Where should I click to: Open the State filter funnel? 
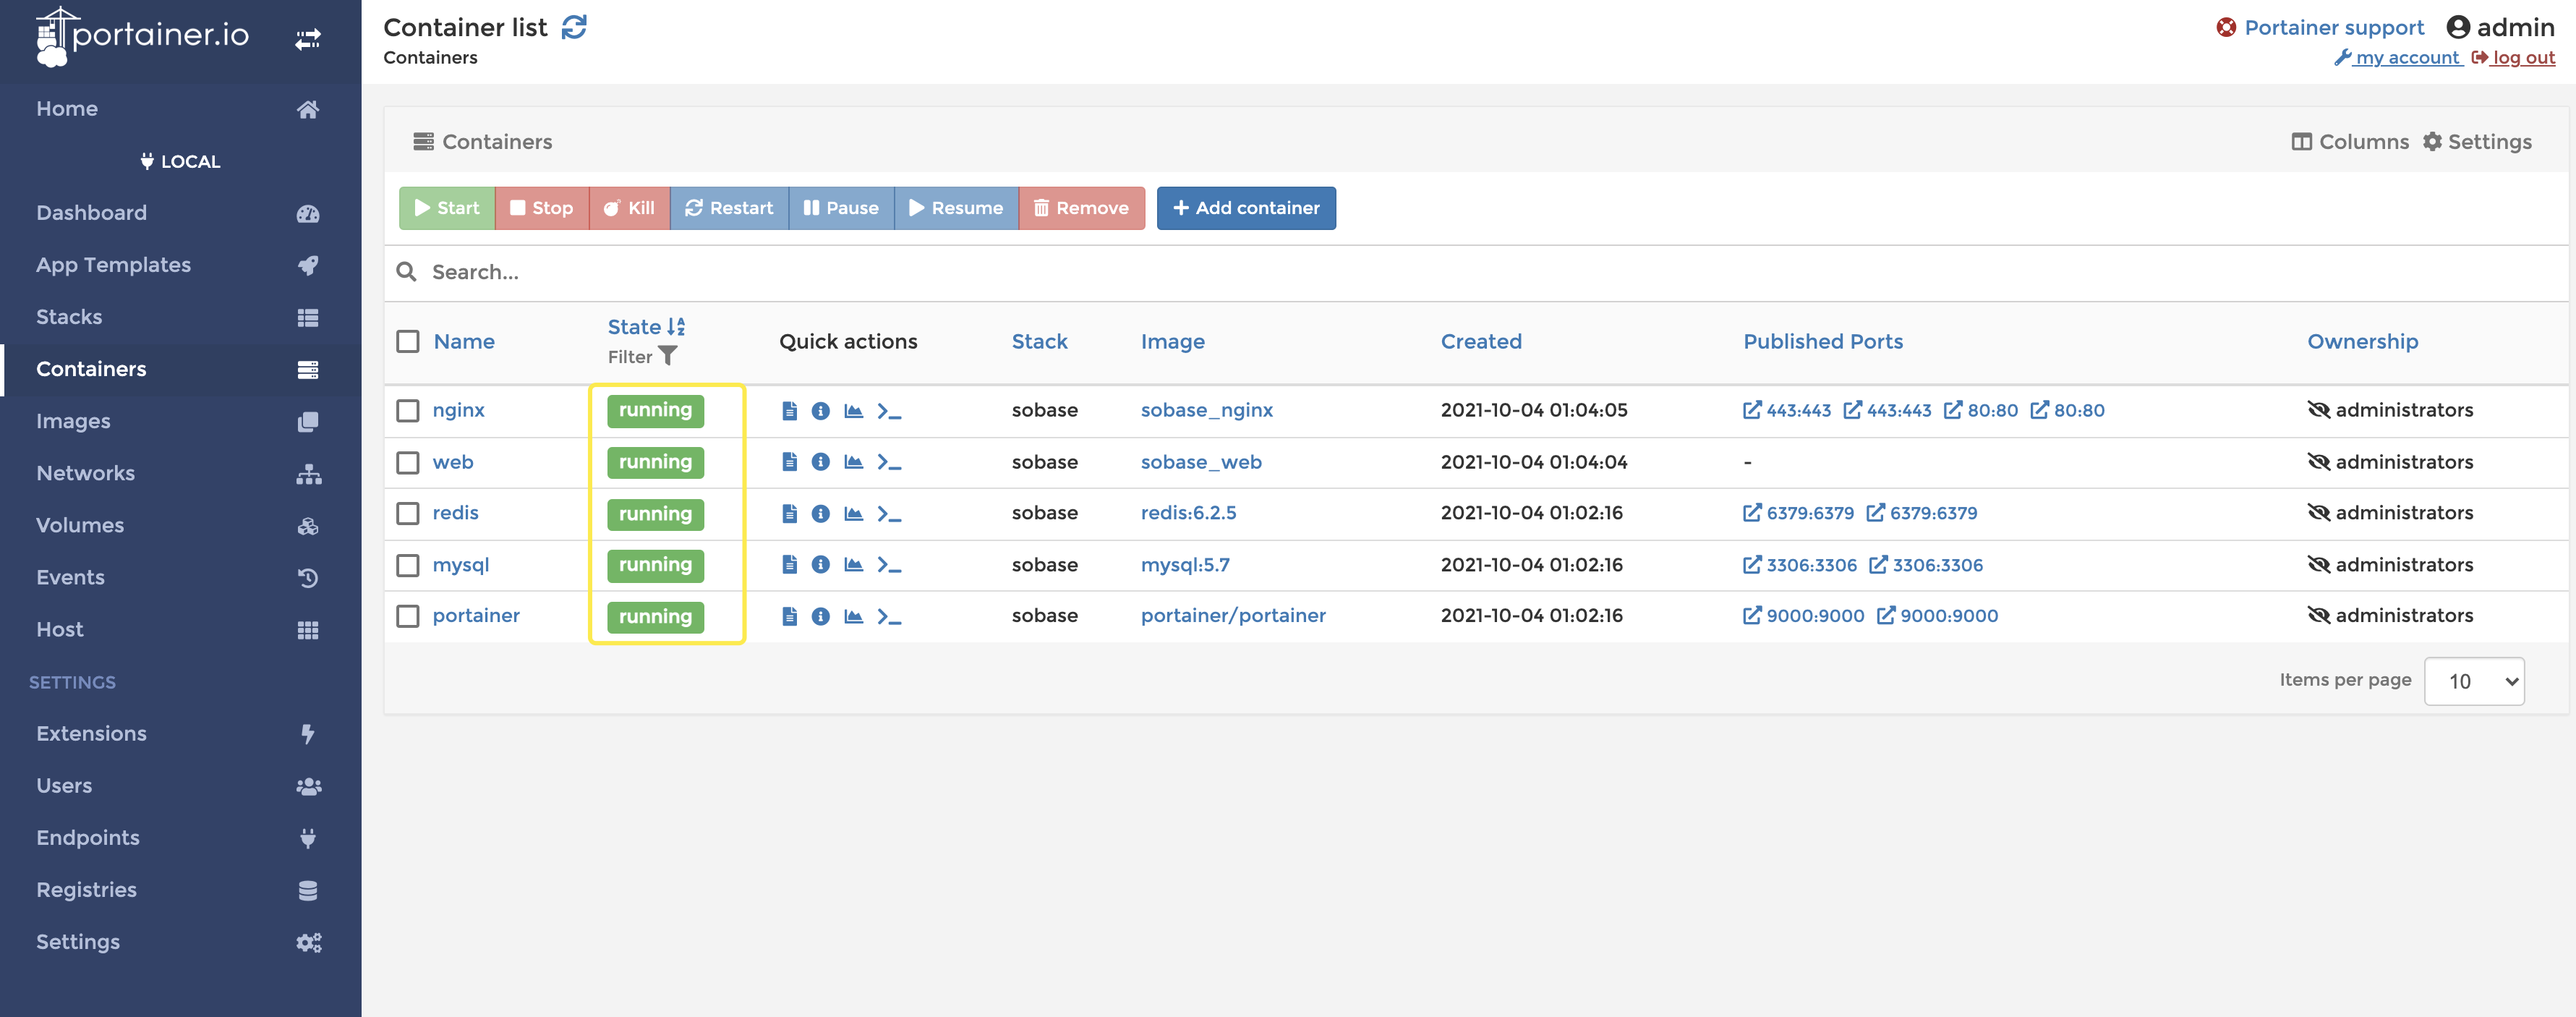point(667,356)
